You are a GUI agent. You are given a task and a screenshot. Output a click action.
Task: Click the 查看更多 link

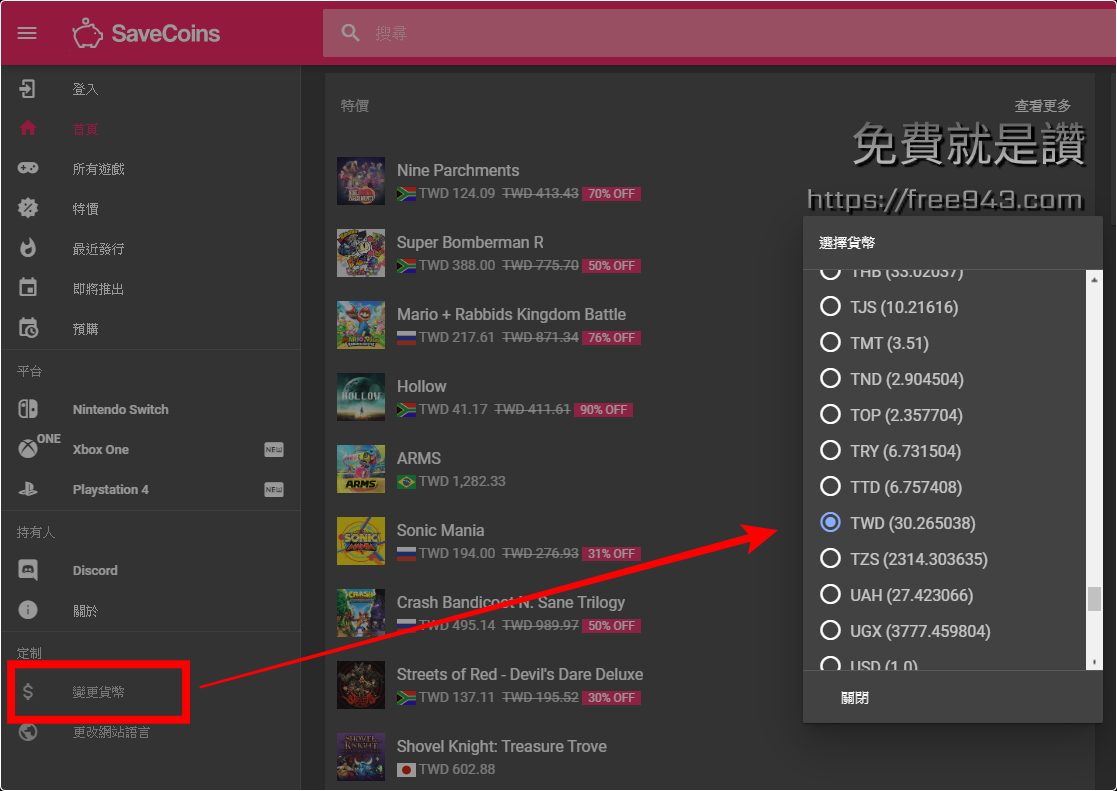(x=1042, y=105)
